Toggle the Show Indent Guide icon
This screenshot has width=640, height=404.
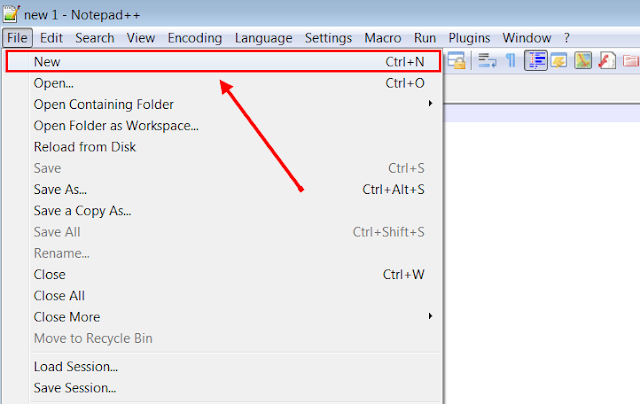[x=536, y=61]
